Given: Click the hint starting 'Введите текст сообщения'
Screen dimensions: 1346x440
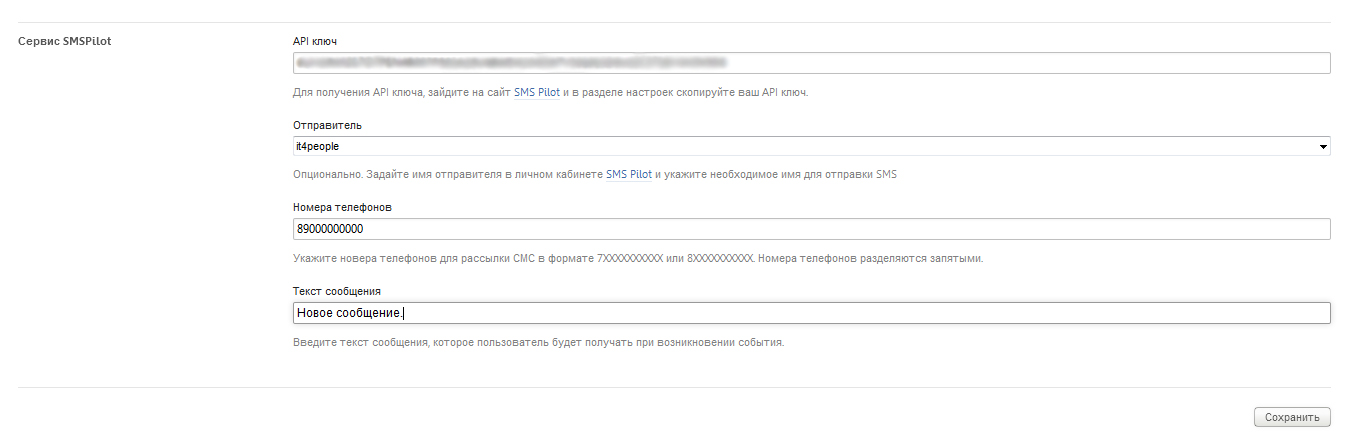Looking at the screenshot, I should pos(538,342).
